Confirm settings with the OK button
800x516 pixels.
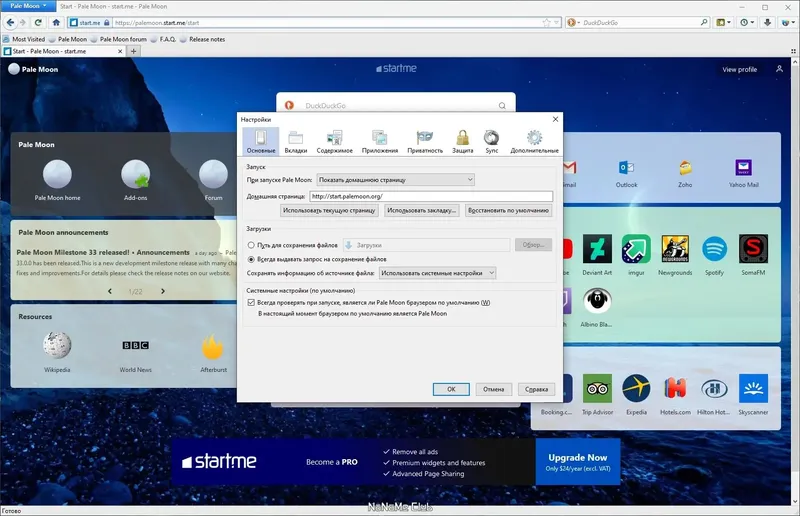click(451, 389)
